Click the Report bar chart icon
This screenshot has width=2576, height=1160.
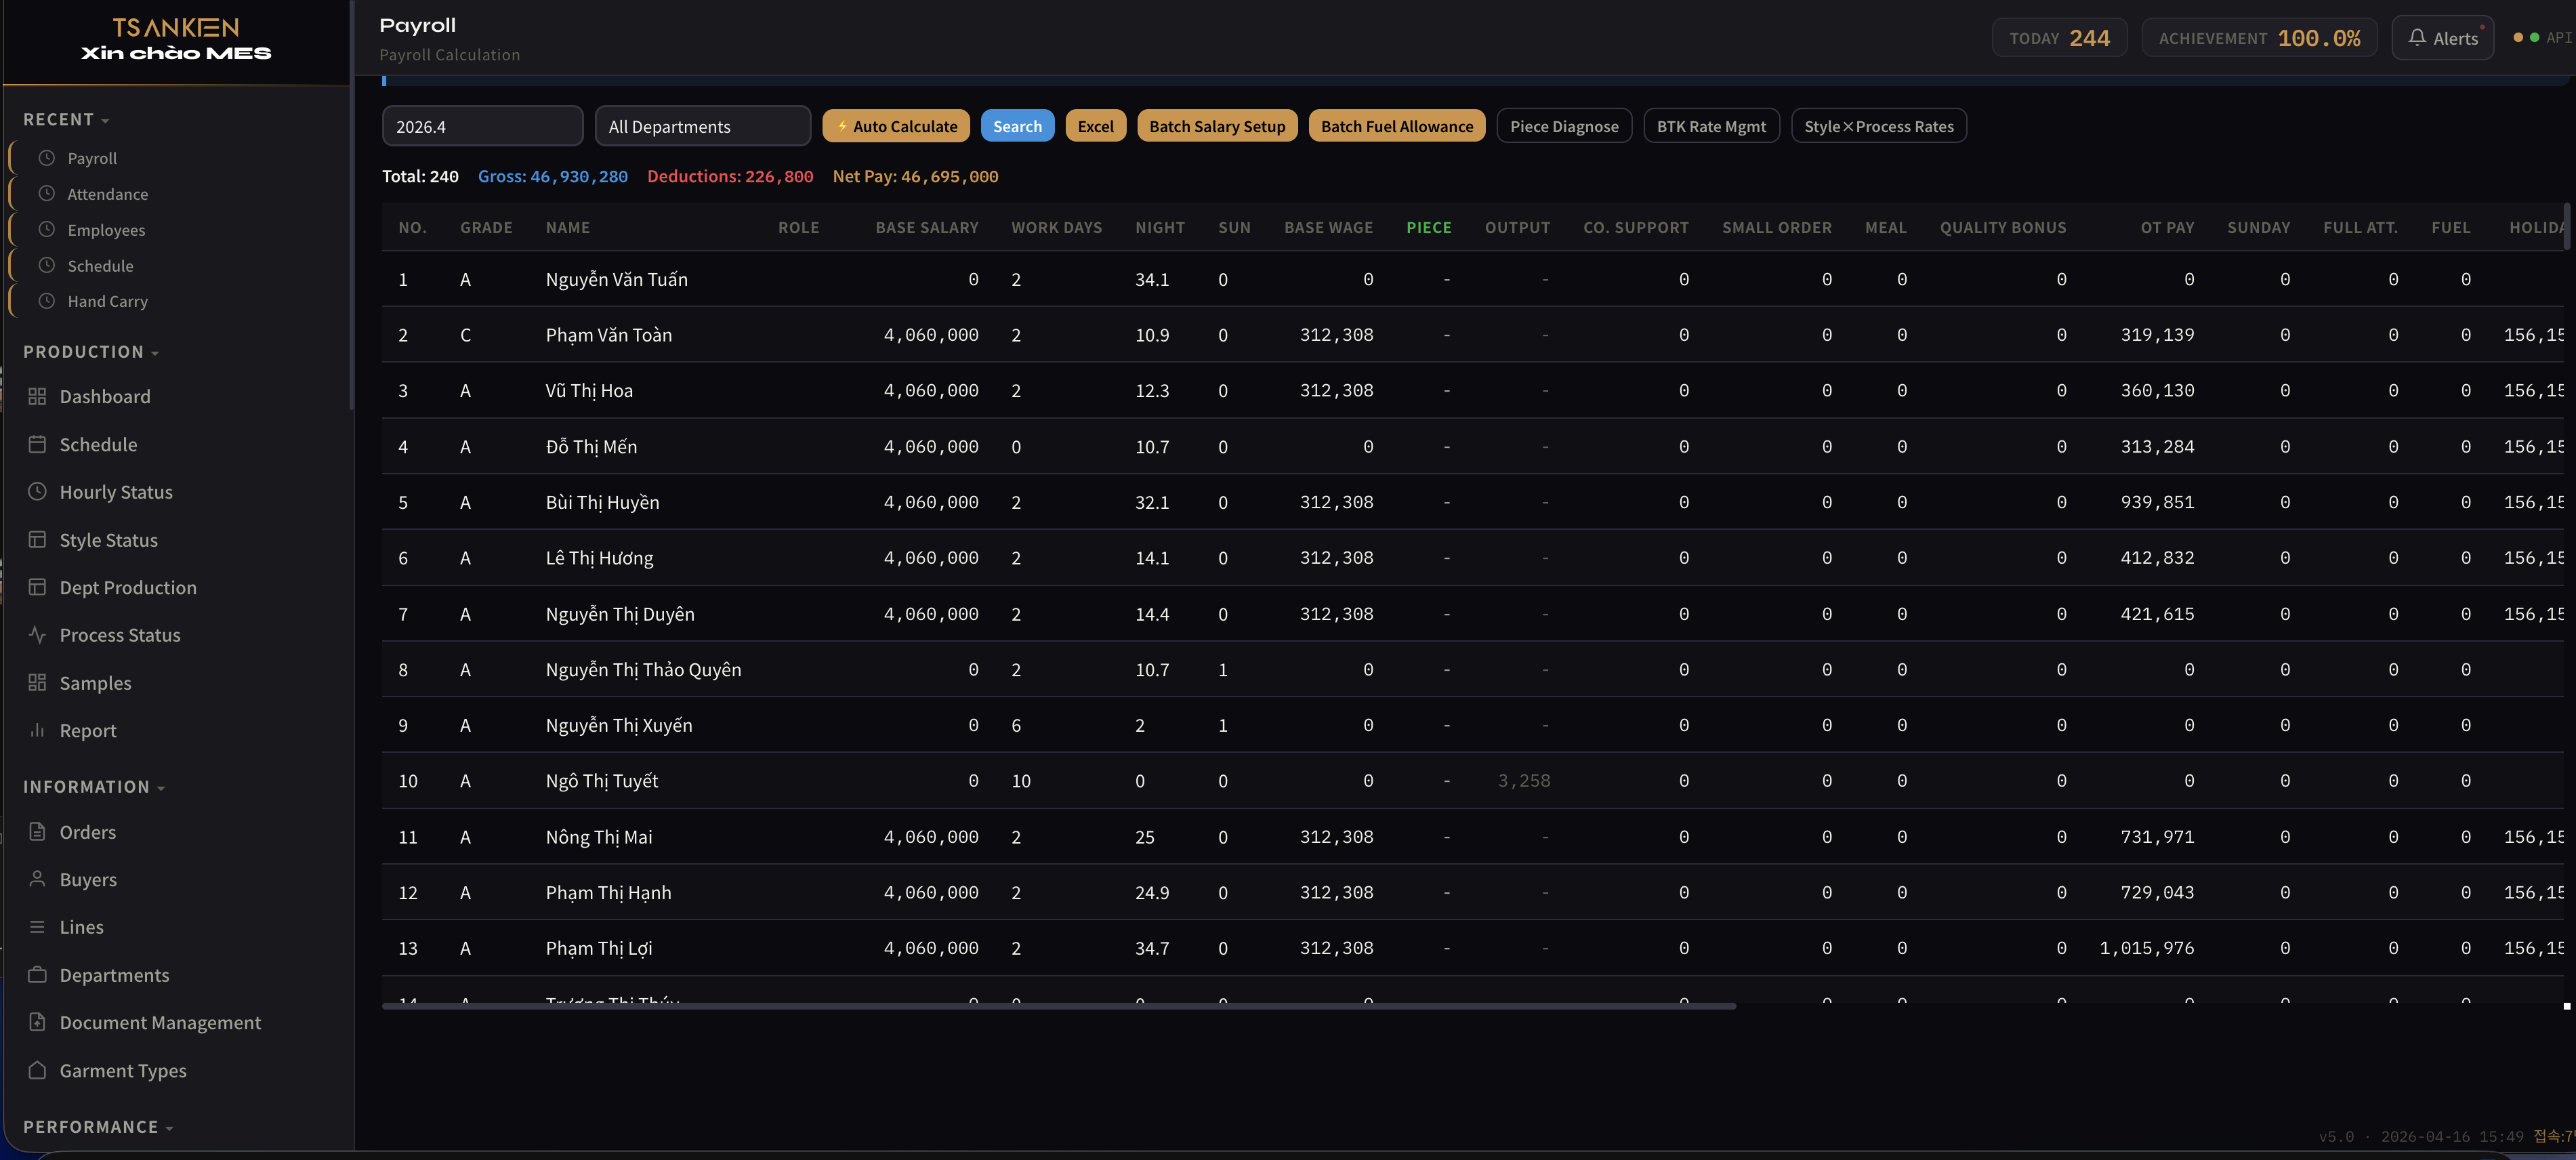point(37,731)
